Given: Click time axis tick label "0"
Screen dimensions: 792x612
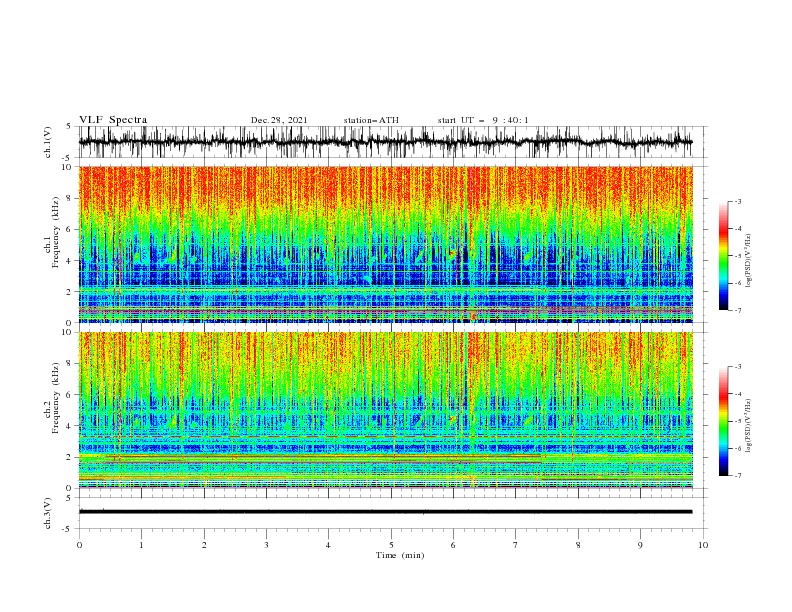Looking at the screenshot, I should [x=79, y=545].
